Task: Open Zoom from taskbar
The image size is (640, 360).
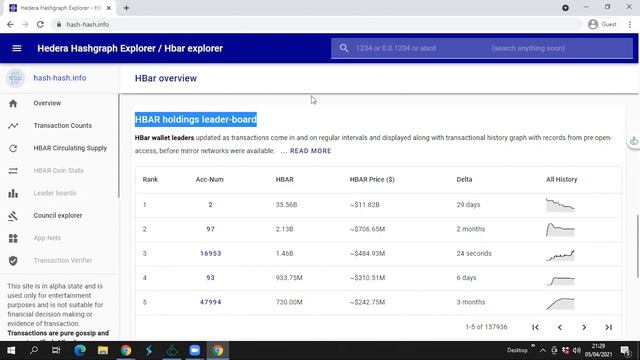Action: (x=195, y=350)
